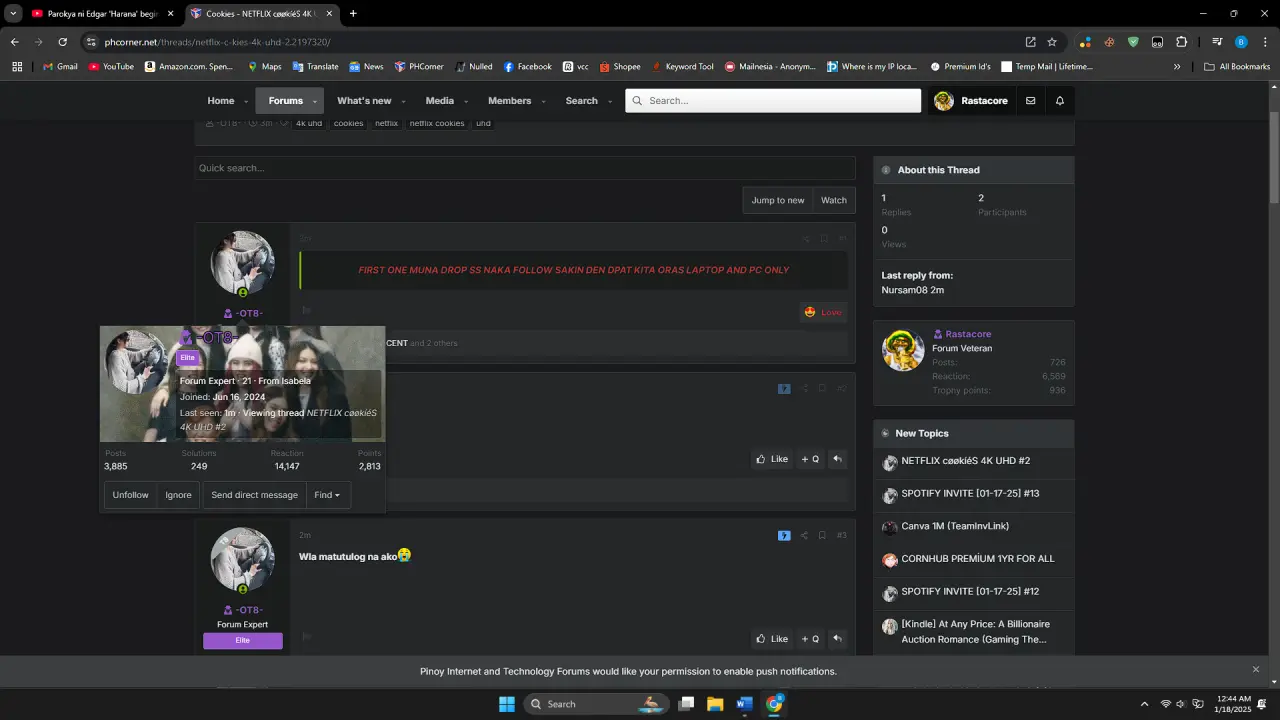
Task: Open the alerts bell icon in forum header
Action: click(1060, 101)
